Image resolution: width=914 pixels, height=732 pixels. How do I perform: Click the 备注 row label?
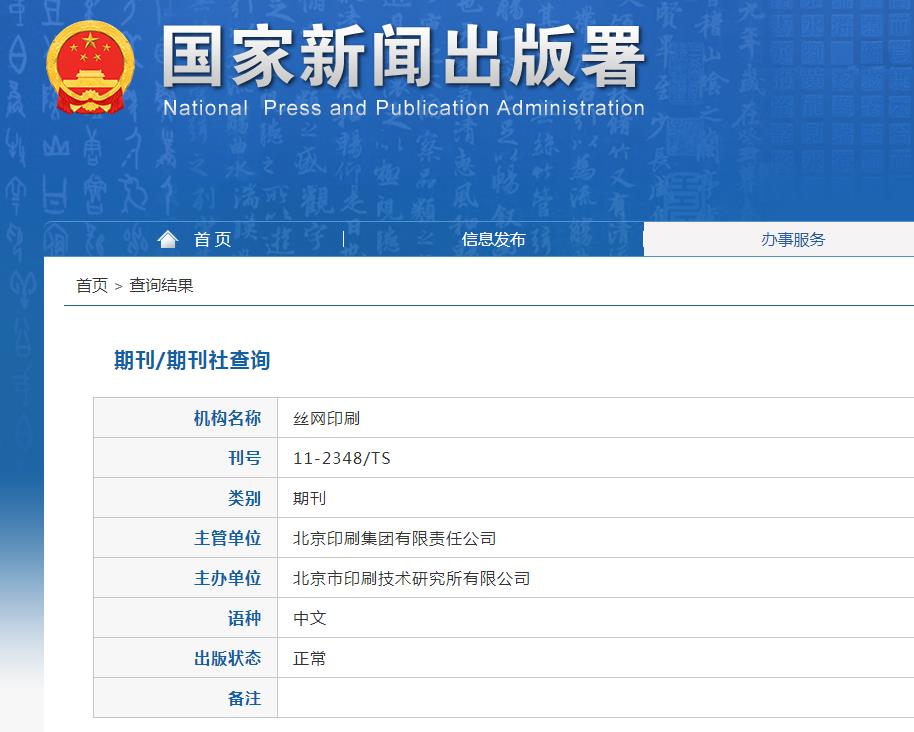click(244, 698)
